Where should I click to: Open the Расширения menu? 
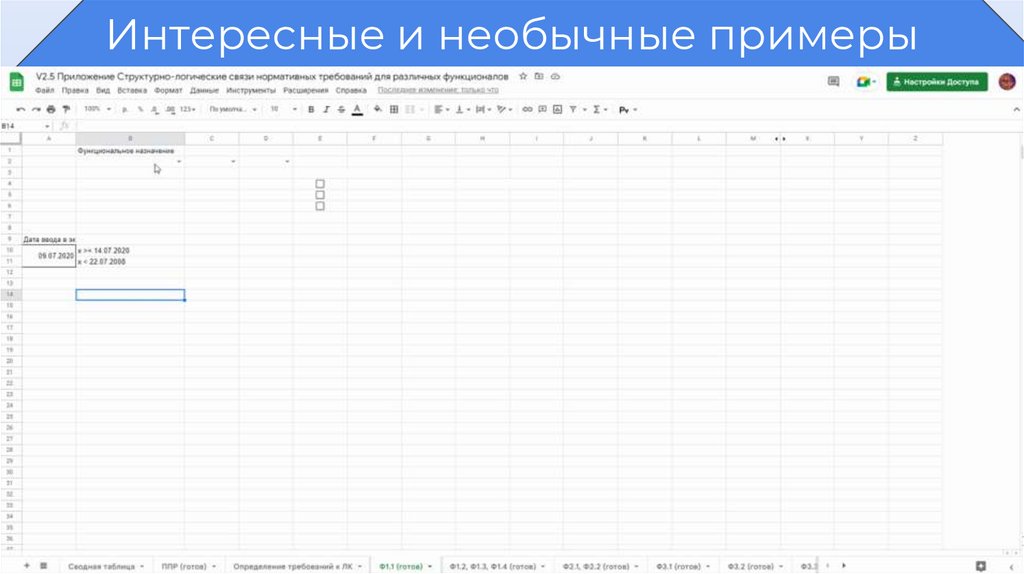point(306,91)
